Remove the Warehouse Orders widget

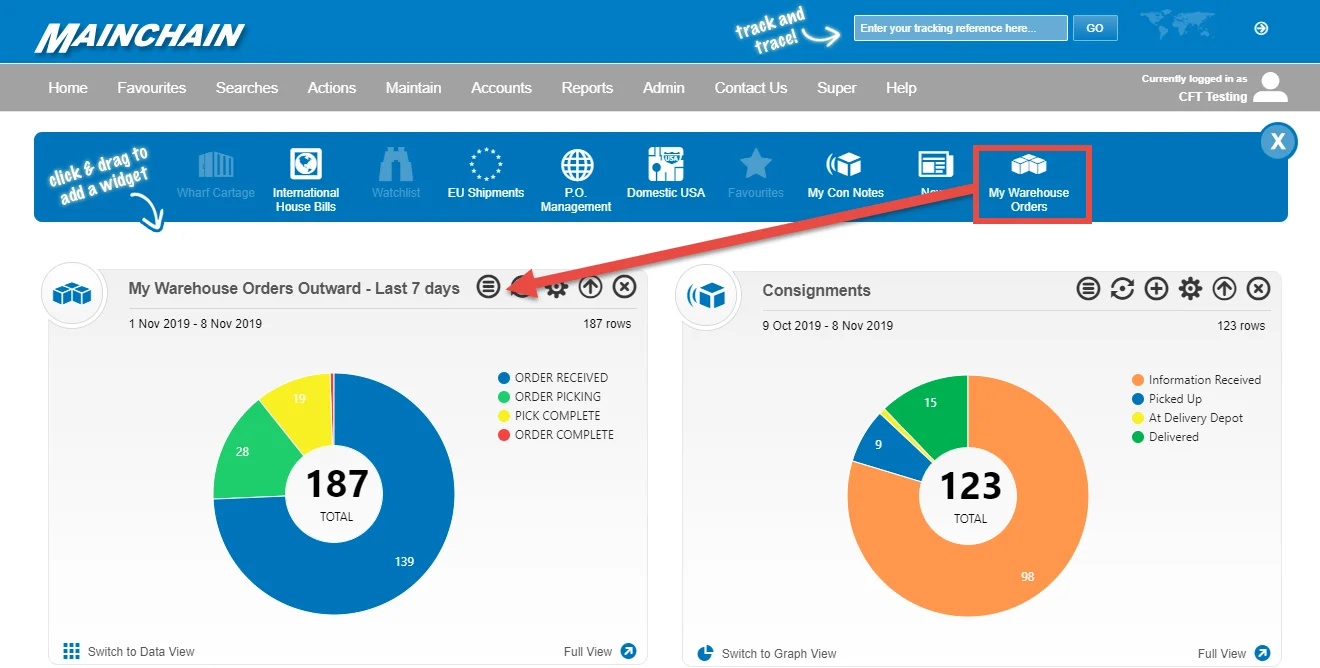[x=624, y=287]
